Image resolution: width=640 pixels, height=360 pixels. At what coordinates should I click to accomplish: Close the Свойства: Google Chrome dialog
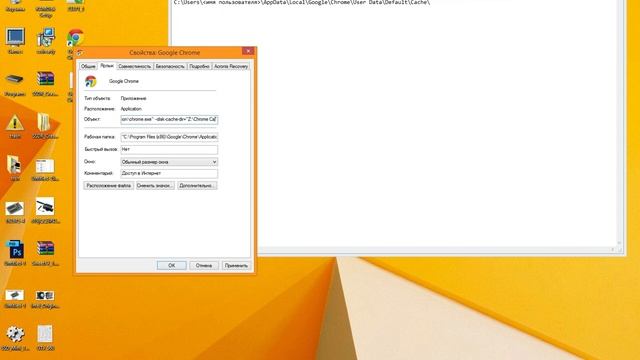(x=248, y=51)
